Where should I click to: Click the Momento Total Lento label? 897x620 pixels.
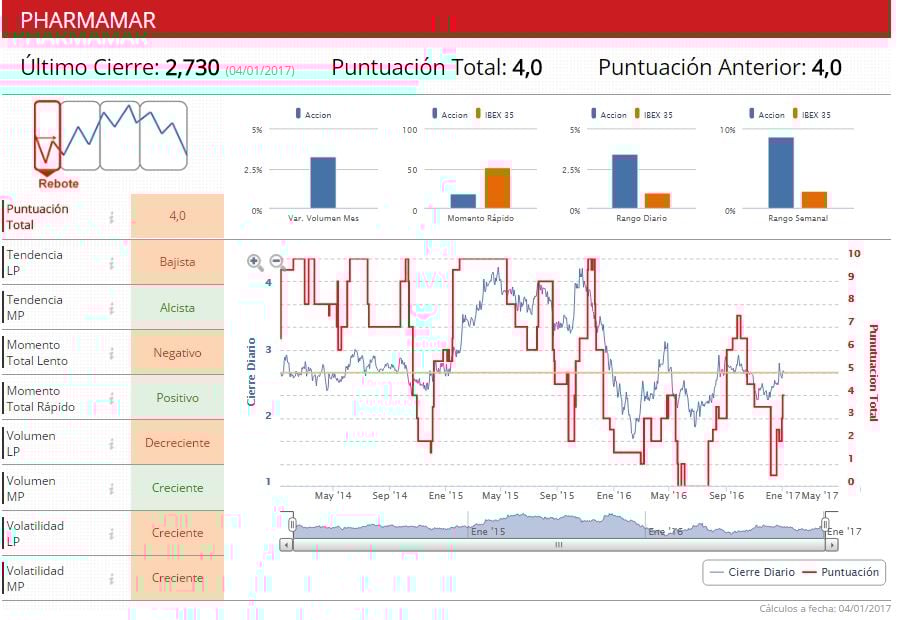click(x=37, y=353)
